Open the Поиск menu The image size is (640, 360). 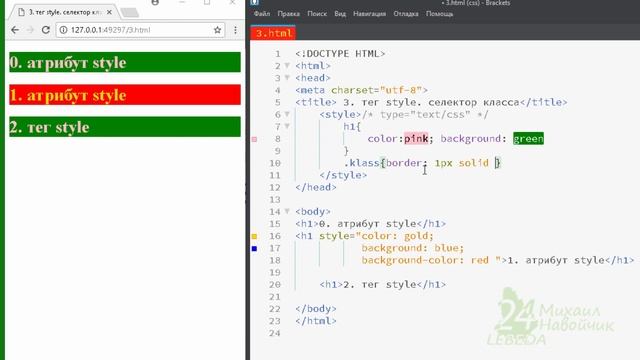(x=317, y=13)
